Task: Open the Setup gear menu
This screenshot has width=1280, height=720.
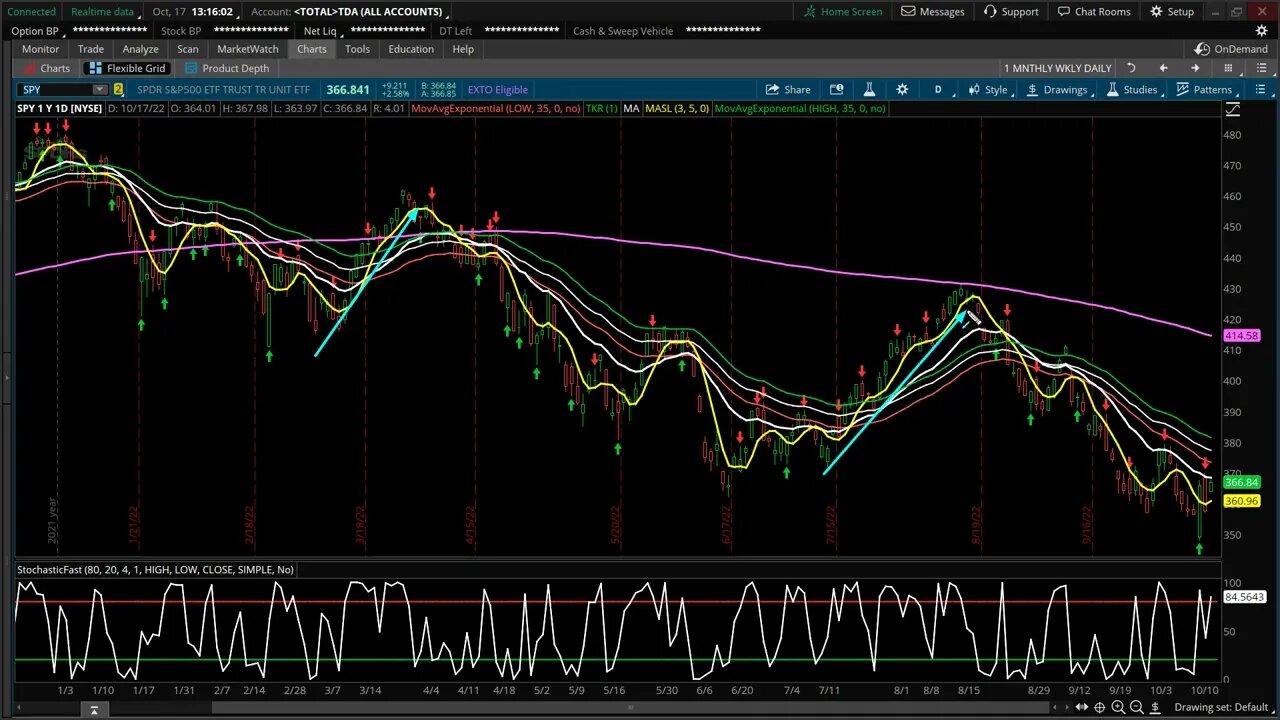Action: click(x=1171, y=12)
